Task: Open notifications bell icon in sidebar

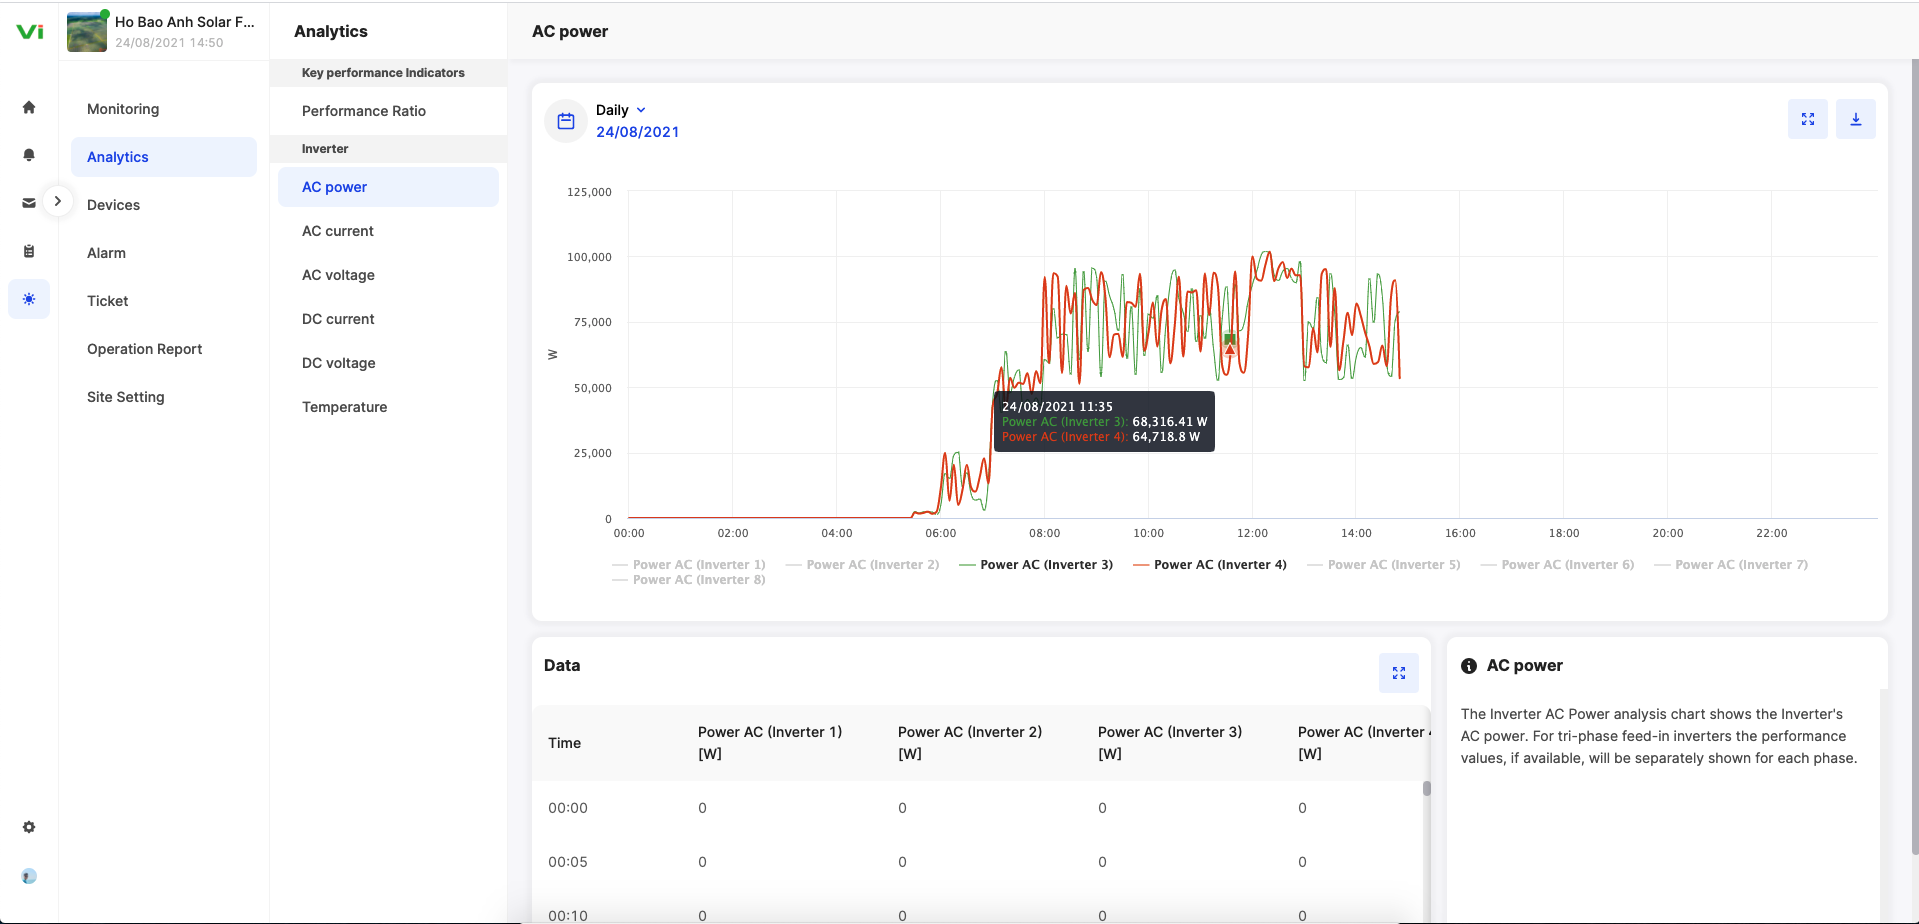Action: click(x=29, y=155)
